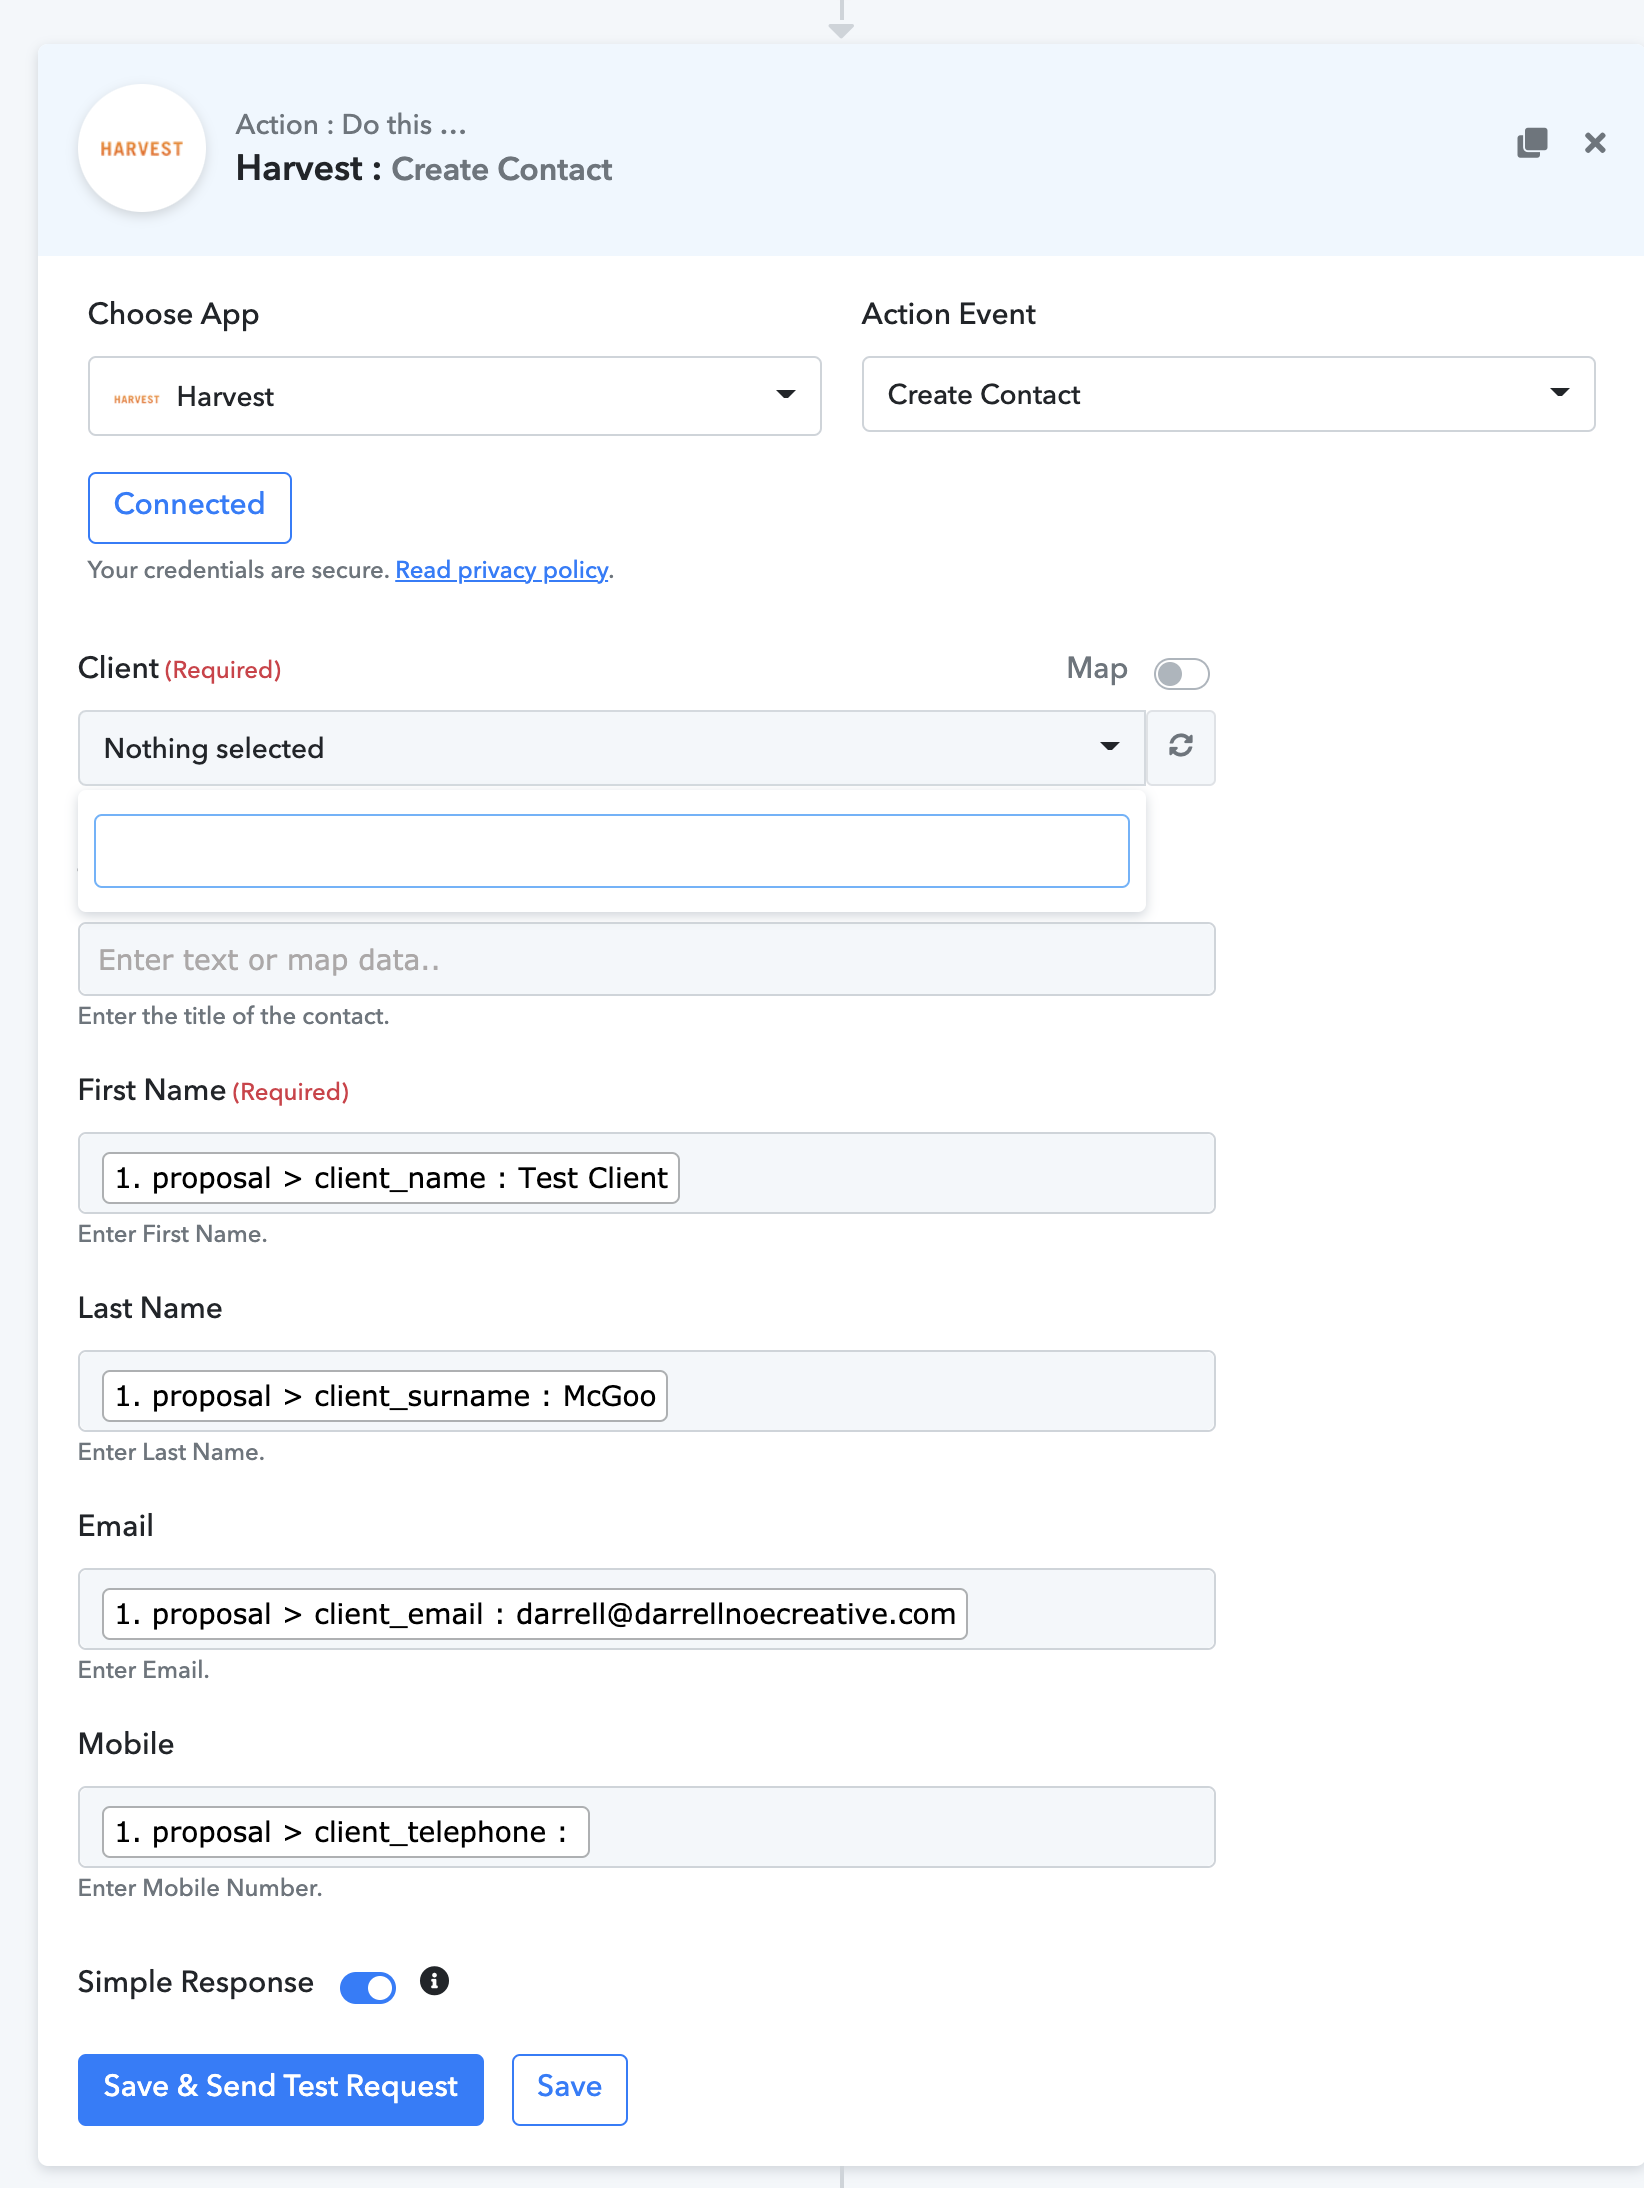Disable the Simple Response toggle

[x=368, y=1987]
